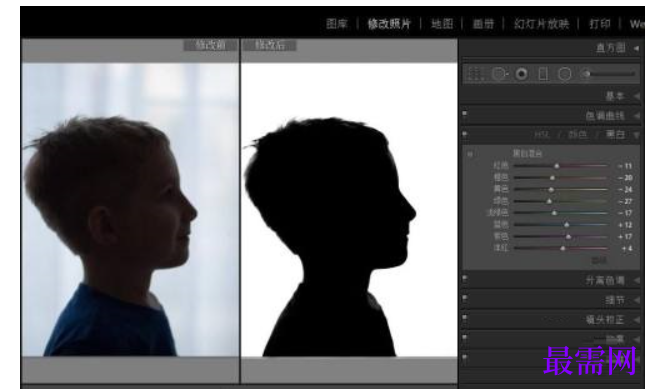This screenshot has width=655, height=392.
Task: Click the 紫色 value +17
Action: (625, 237)
